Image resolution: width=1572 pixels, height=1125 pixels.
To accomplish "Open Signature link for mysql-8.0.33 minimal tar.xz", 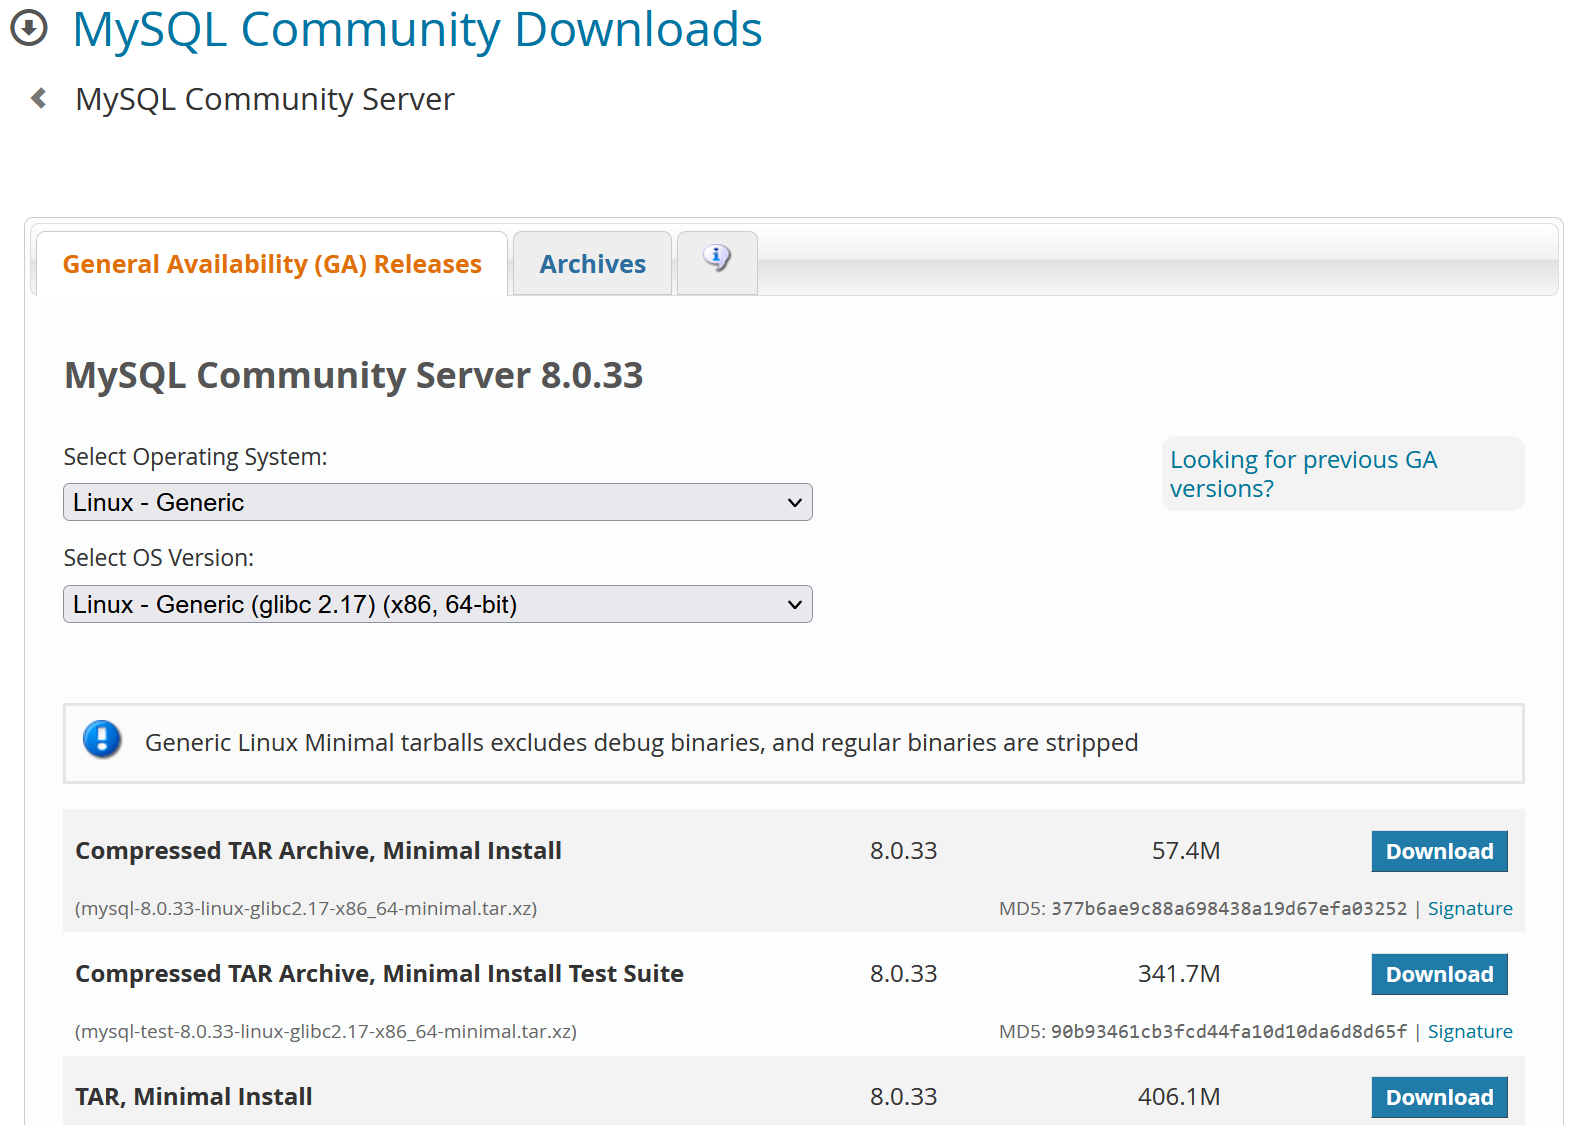I will (x=1470, y=908).
